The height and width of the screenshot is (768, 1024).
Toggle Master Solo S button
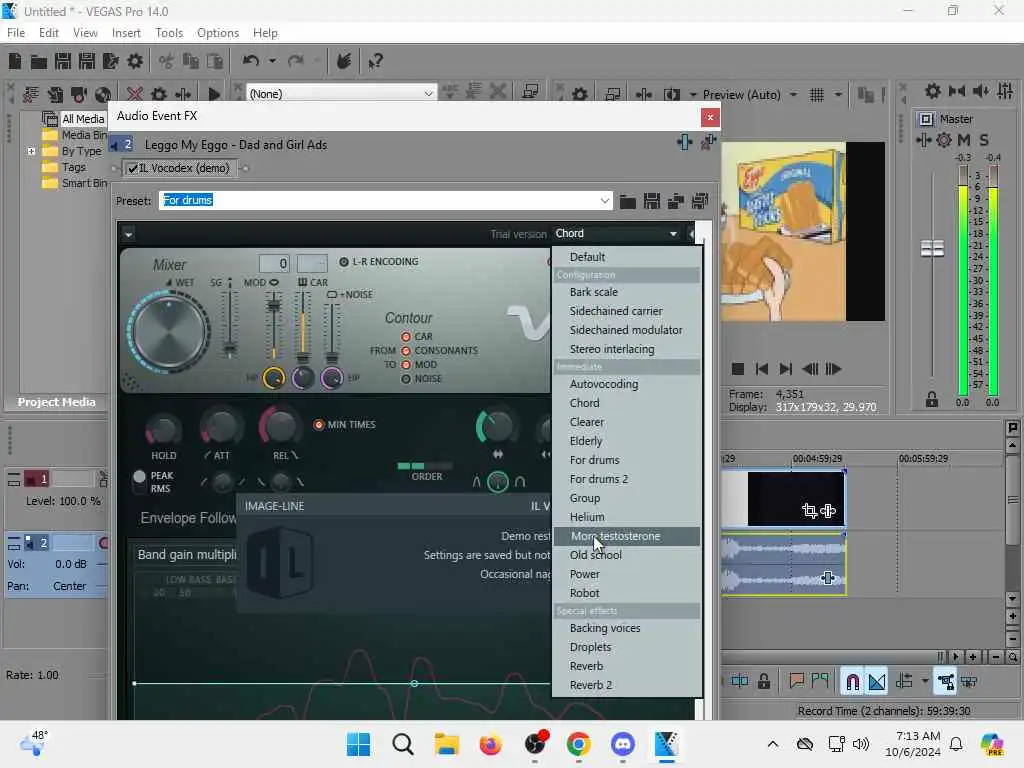[x=984, y=140]
